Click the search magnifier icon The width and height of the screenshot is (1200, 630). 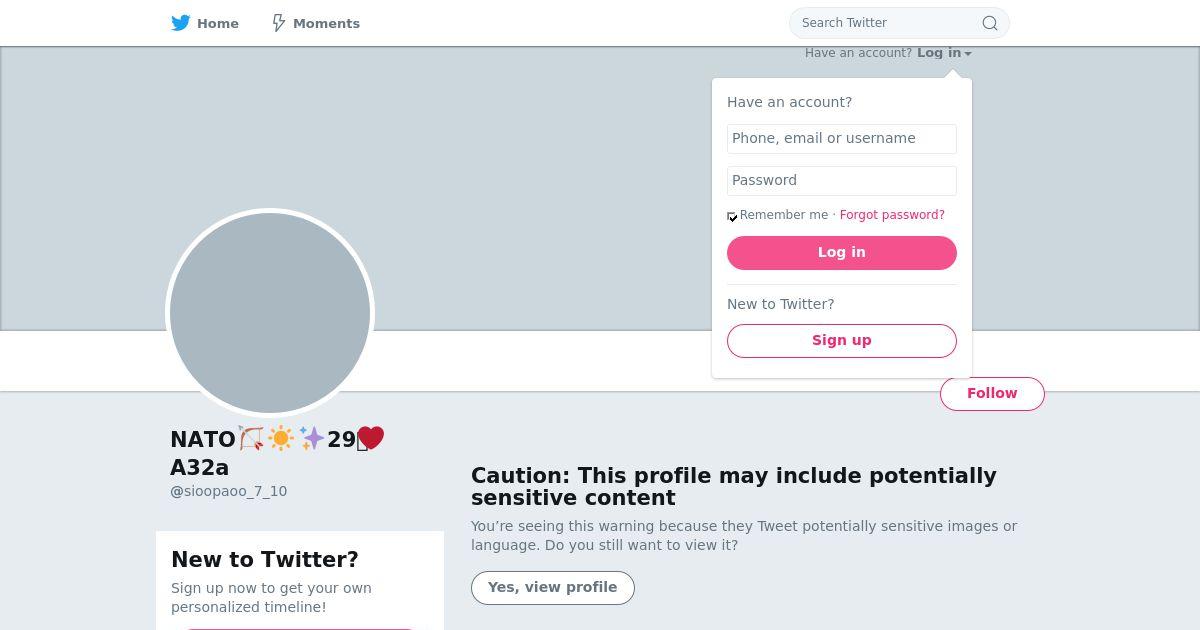pos(989,23)
